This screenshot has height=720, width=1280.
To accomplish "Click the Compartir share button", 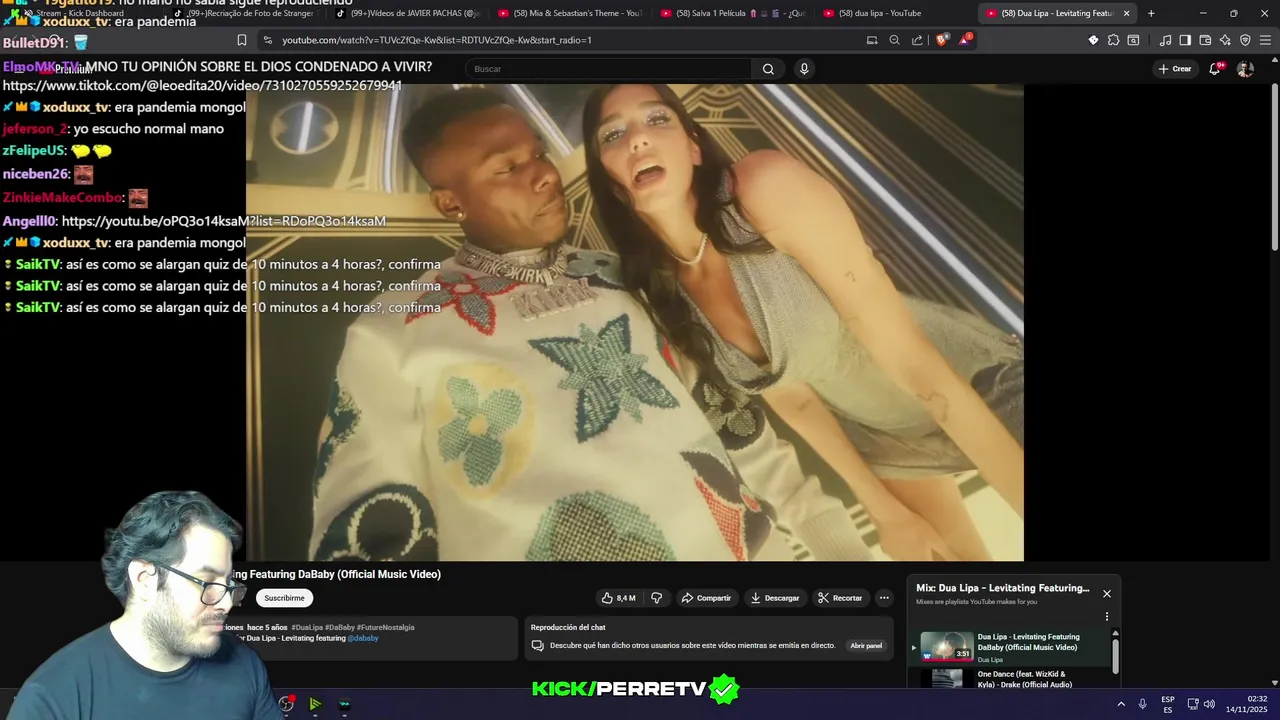I will click(706, 598).
